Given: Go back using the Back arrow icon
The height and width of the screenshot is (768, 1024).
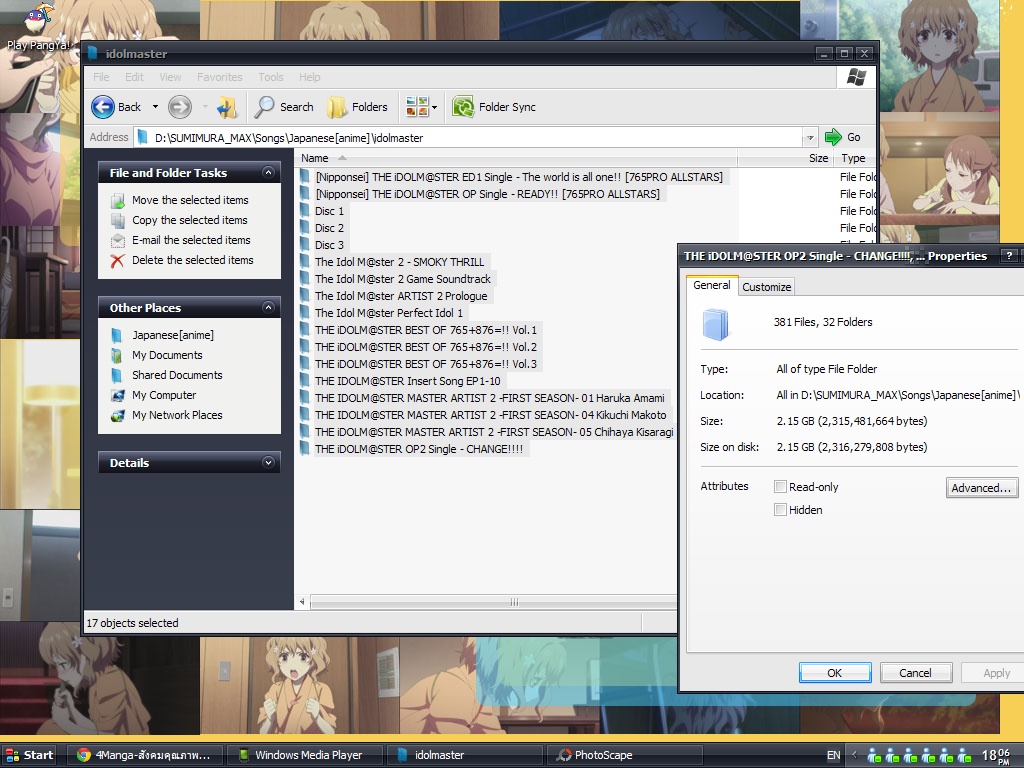Looking at the screenshot, I should tap(103, 107).
